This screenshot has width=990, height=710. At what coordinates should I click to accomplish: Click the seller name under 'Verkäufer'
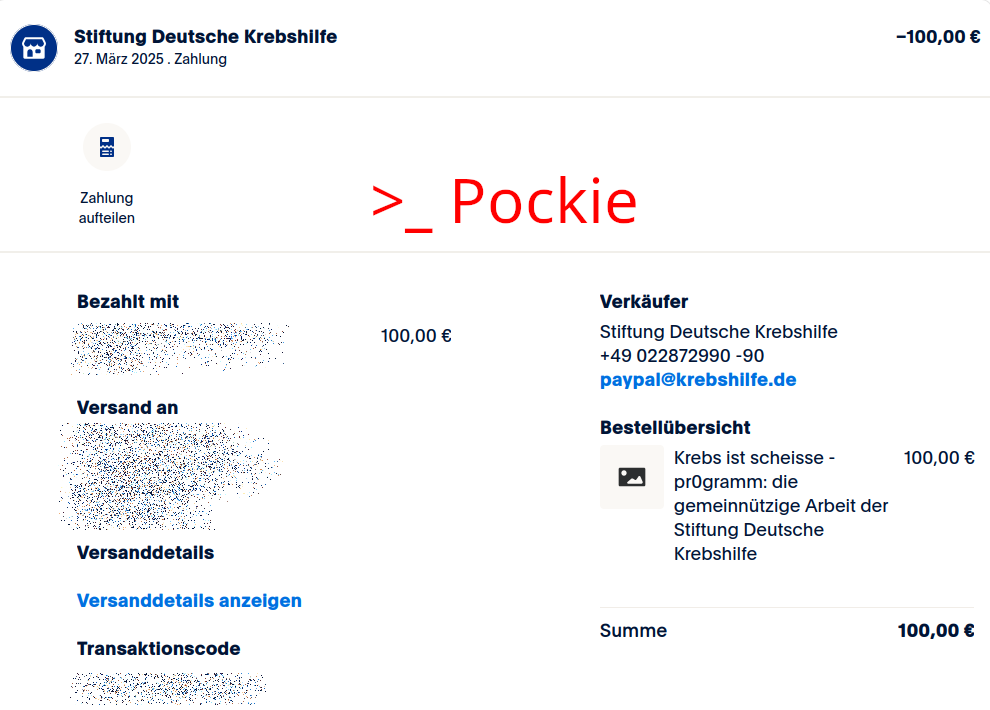(x=718, y=332)
